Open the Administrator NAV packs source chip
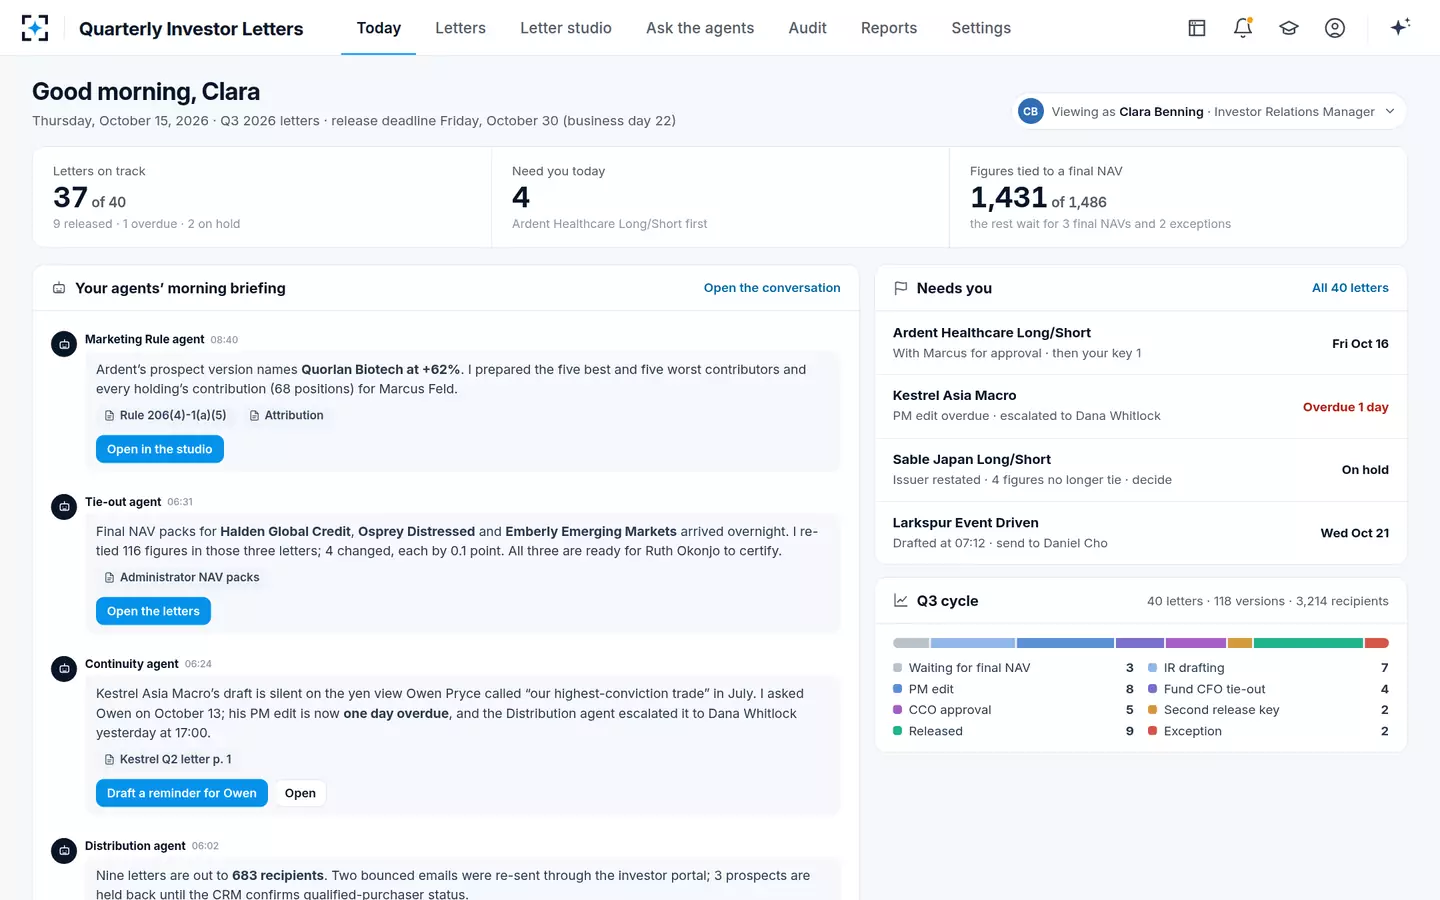Image resolution: width=1440 pixels, height=900 pixels. coord(182,577)
